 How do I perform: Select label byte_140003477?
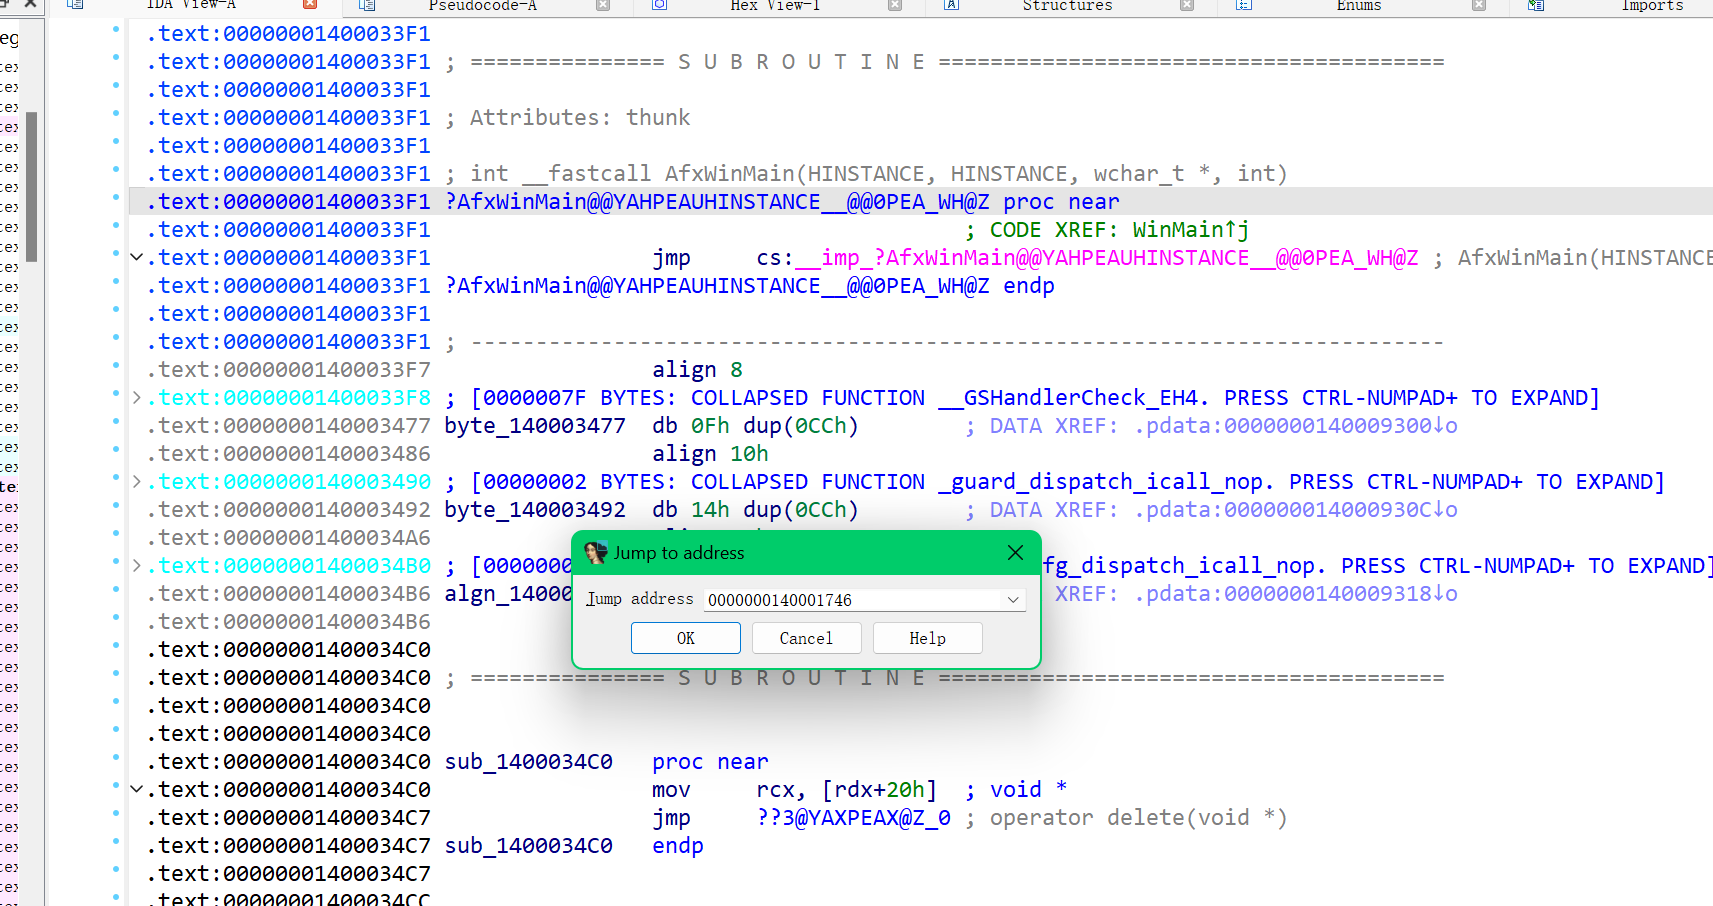[535, 426]
